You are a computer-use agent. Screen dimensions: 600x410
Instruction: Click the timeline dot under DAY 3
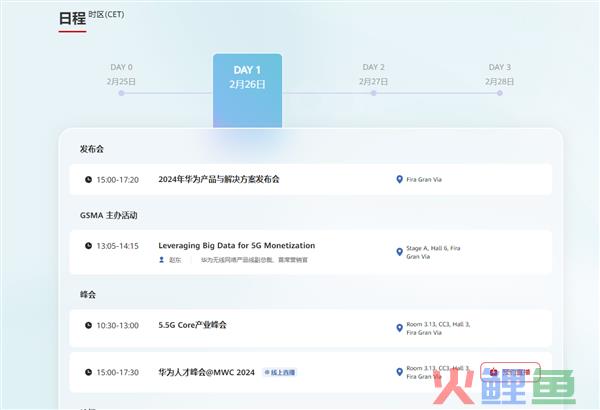coord(500,93)
